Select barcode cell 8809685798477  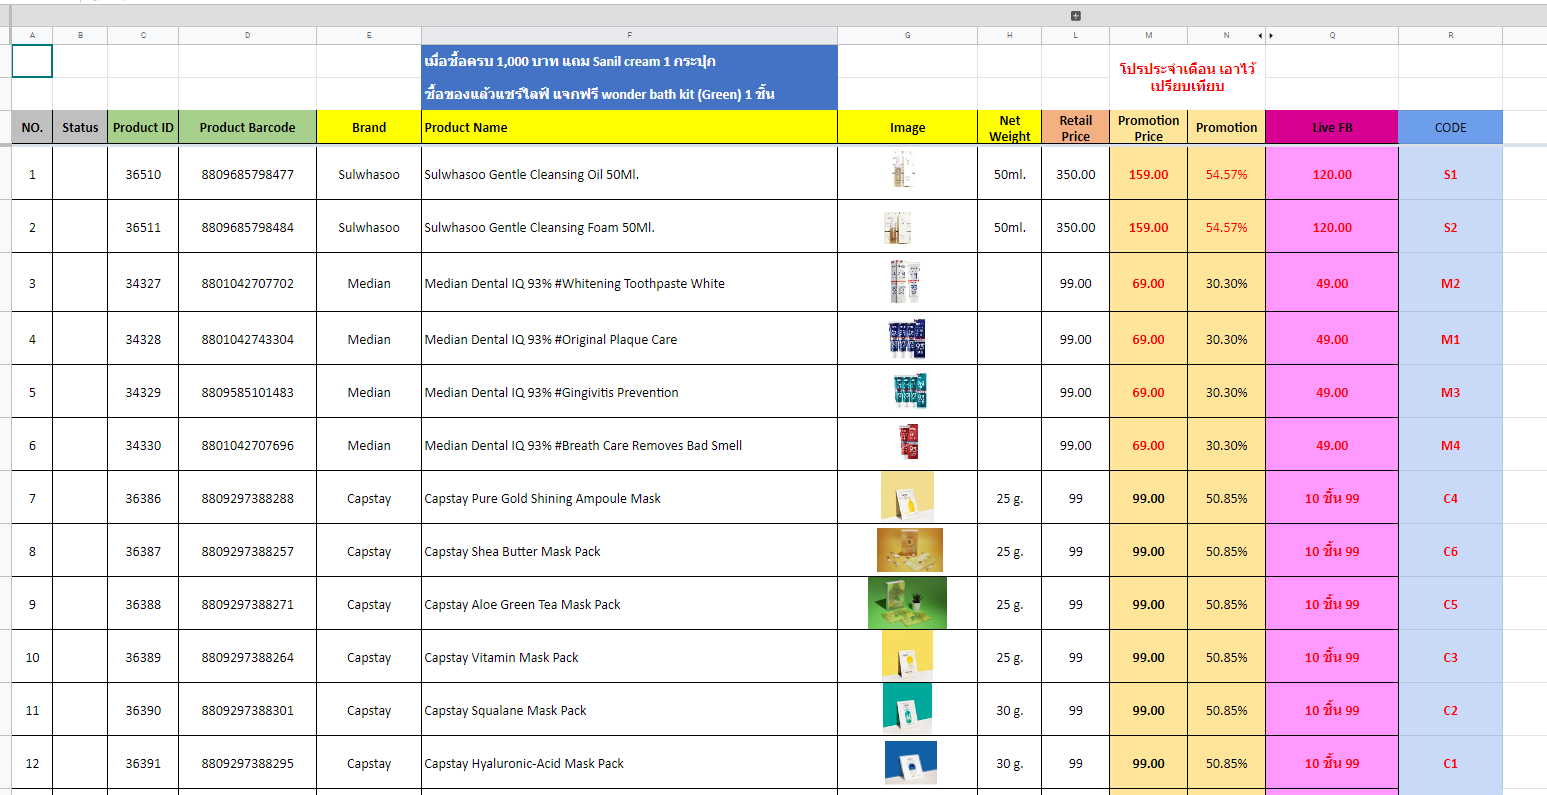click(x=247, y=174)
